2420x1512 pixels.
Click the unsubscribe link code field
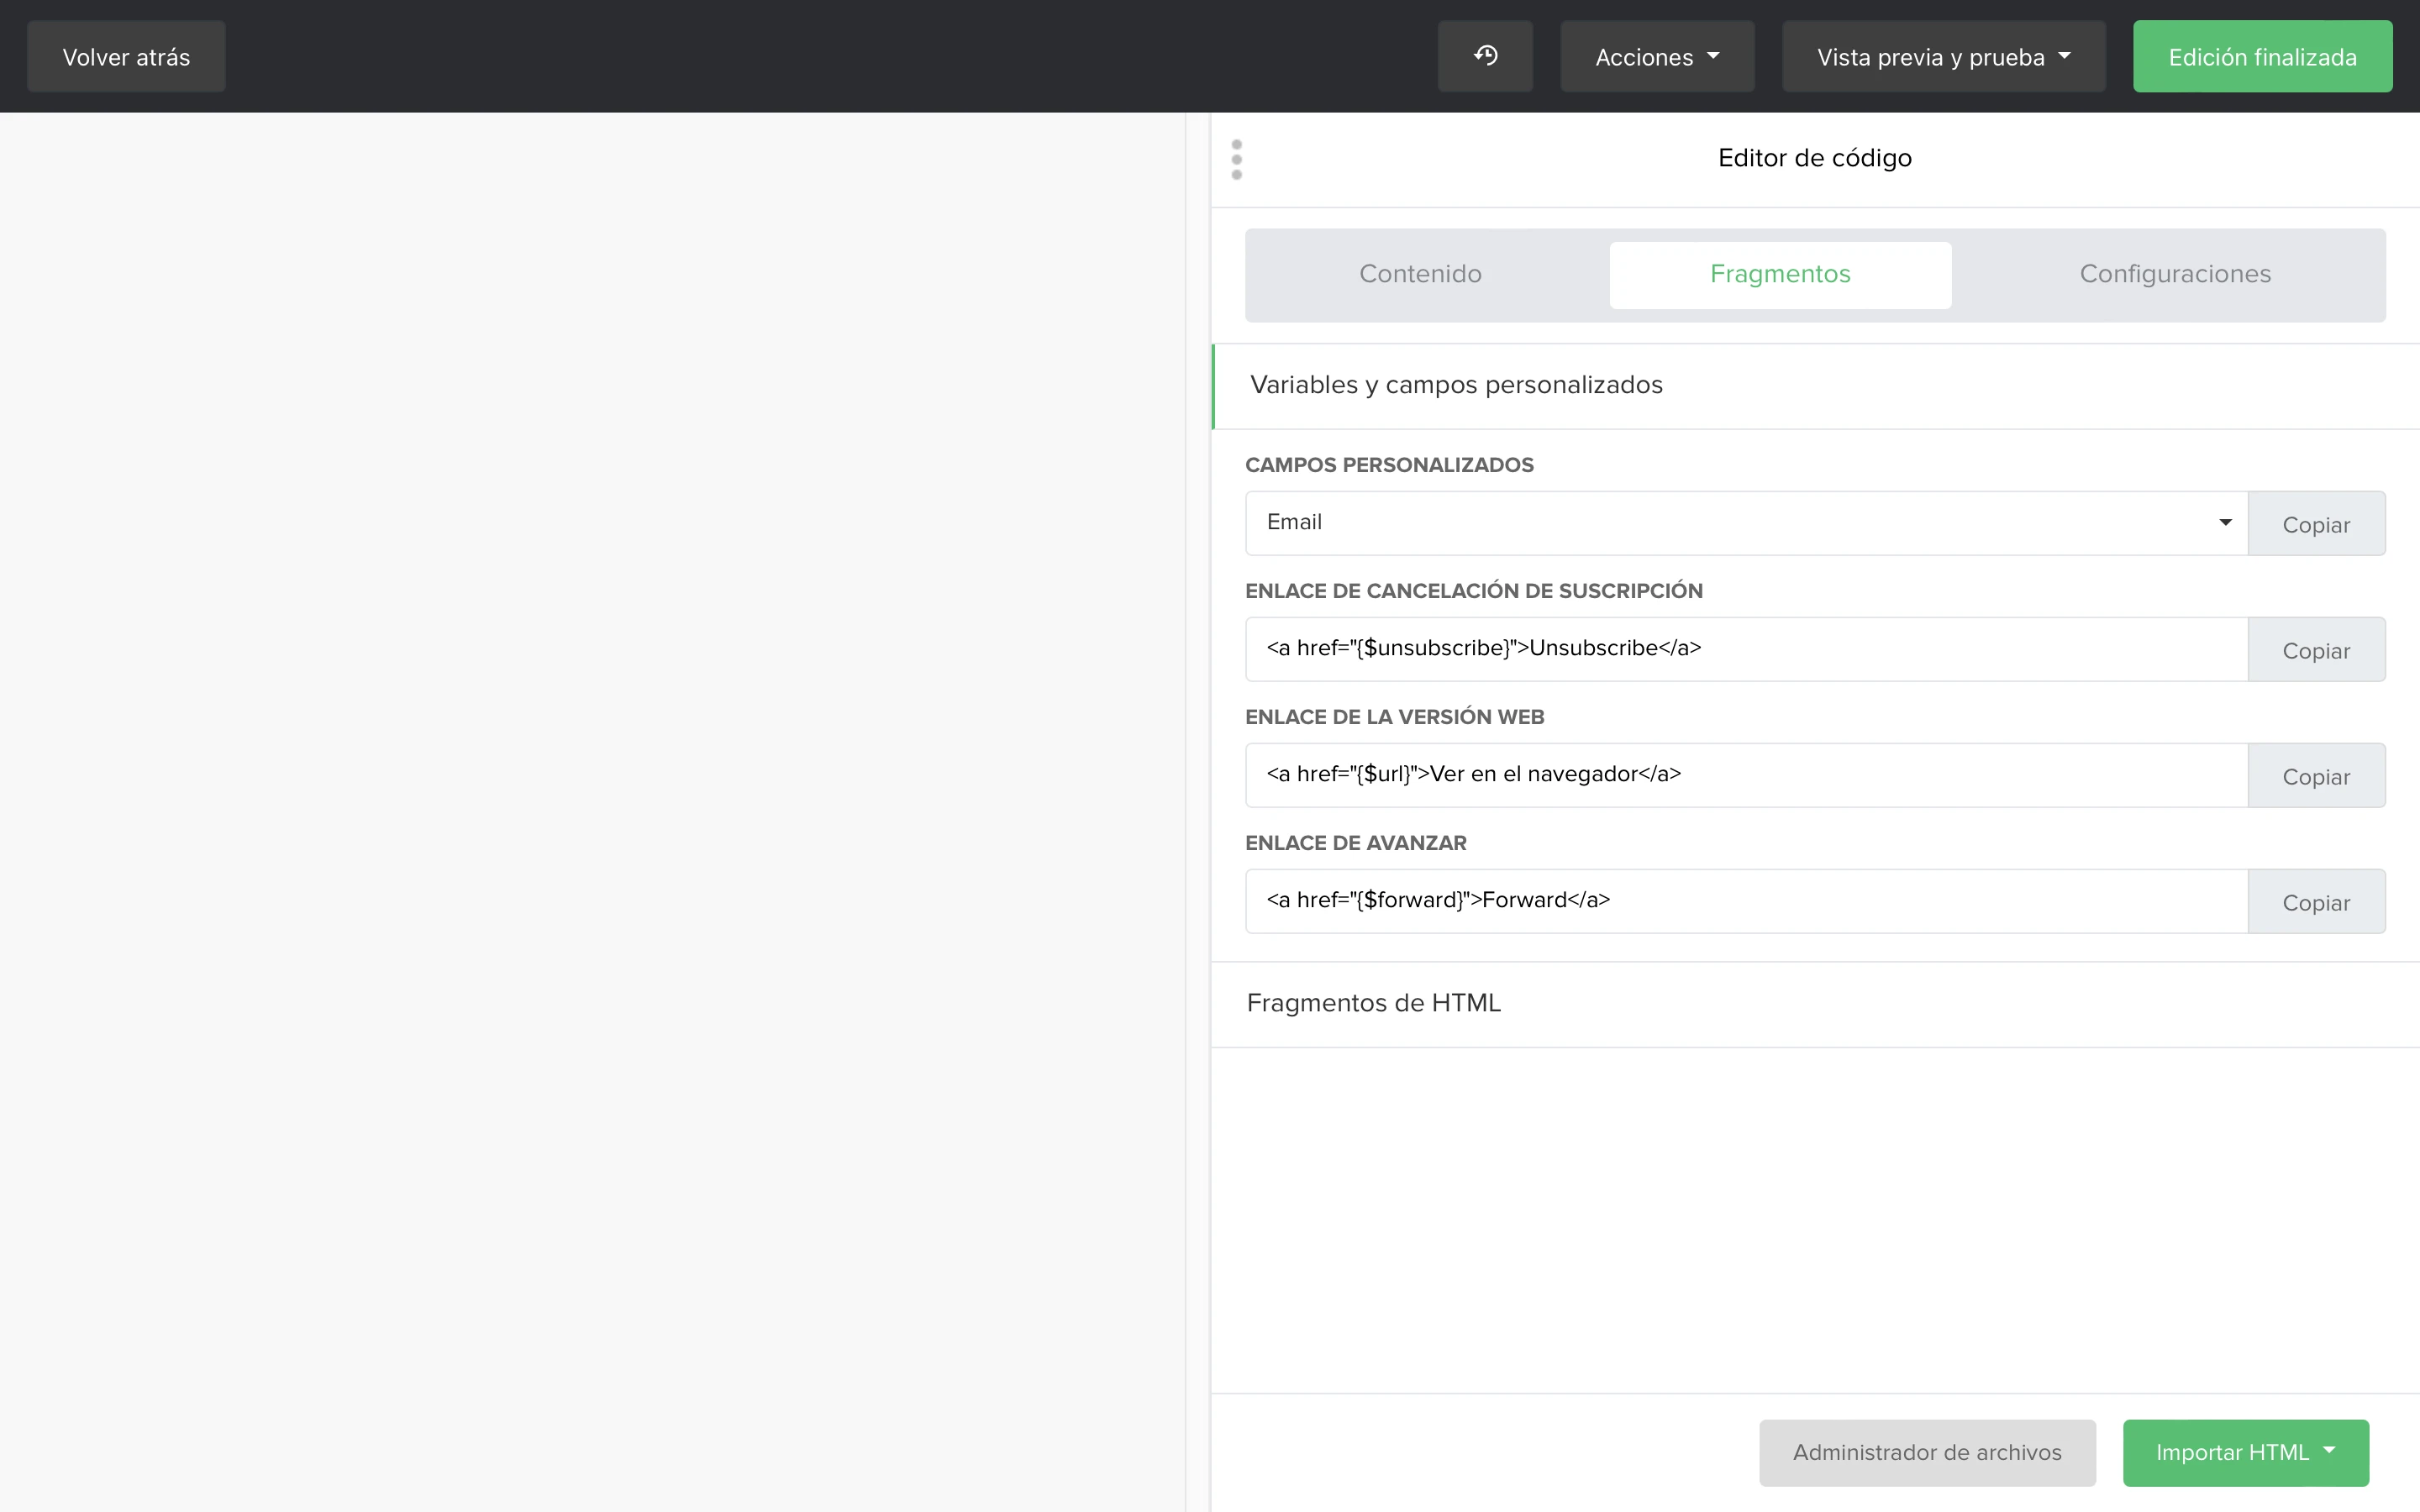pos(1745,649)
